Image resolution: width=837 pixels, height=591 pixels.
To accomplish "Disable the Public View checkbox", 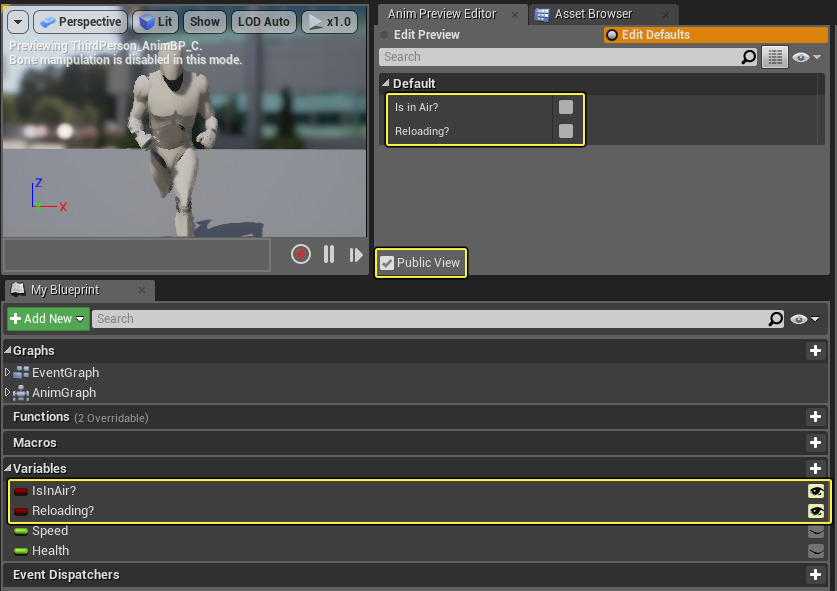I will pyautogui.click(x=386, y=263).
